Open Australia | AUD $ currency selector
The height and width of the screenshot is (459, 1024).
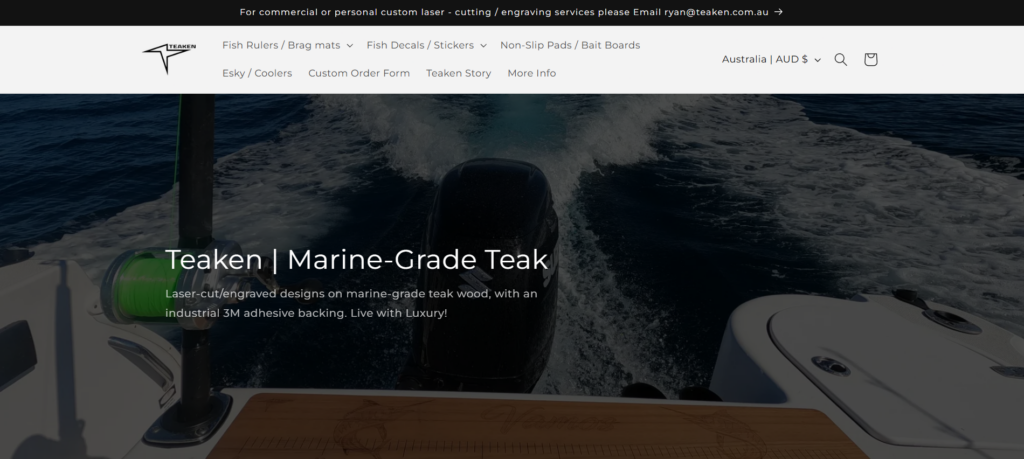click(x=771, y=59)
